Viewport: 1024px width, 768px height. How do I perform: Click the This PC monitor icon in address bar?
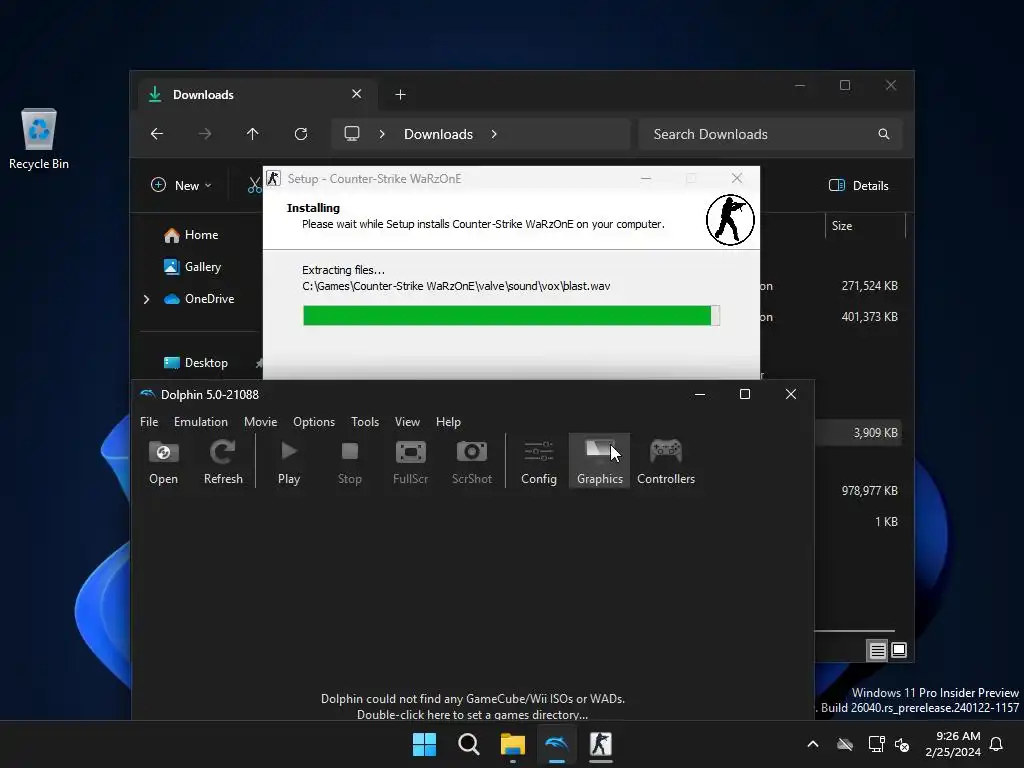click(x=352, y=134)
